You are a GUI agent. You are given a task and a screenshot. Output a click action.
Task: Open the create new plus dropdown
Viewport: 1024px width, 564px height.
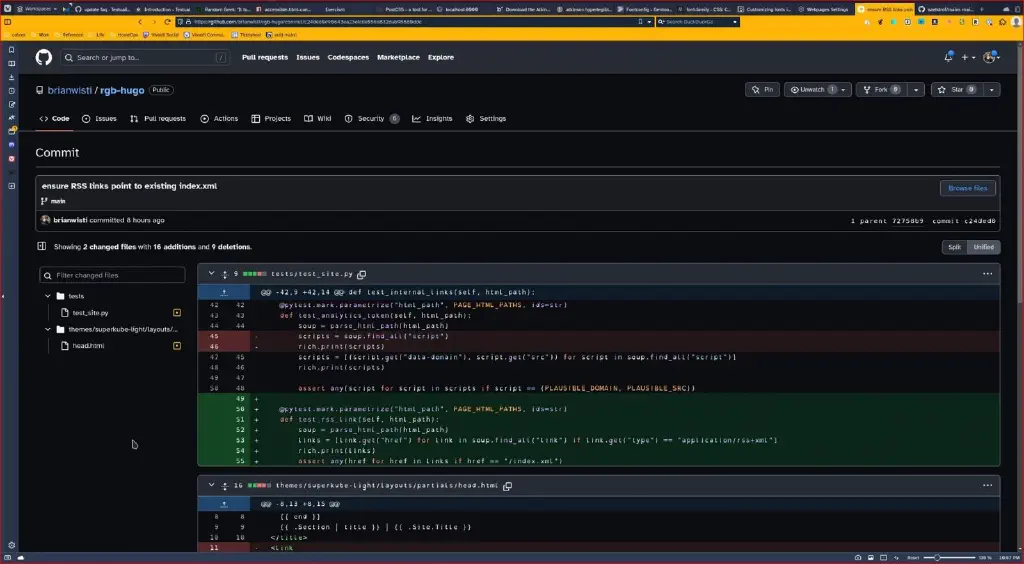(968, 57)
